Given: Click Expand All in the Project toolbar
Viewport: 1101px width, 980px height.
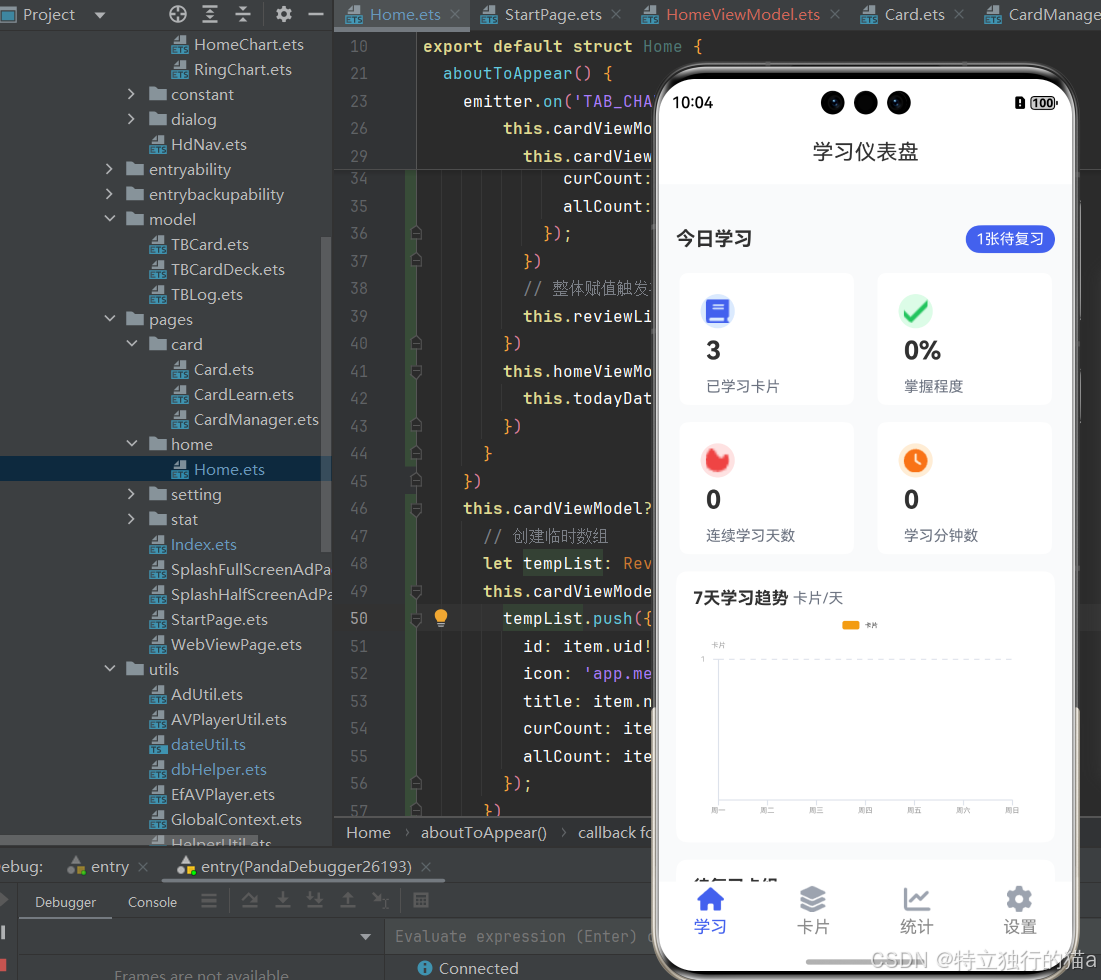Looking at the screenshot, I should (210, 14).
